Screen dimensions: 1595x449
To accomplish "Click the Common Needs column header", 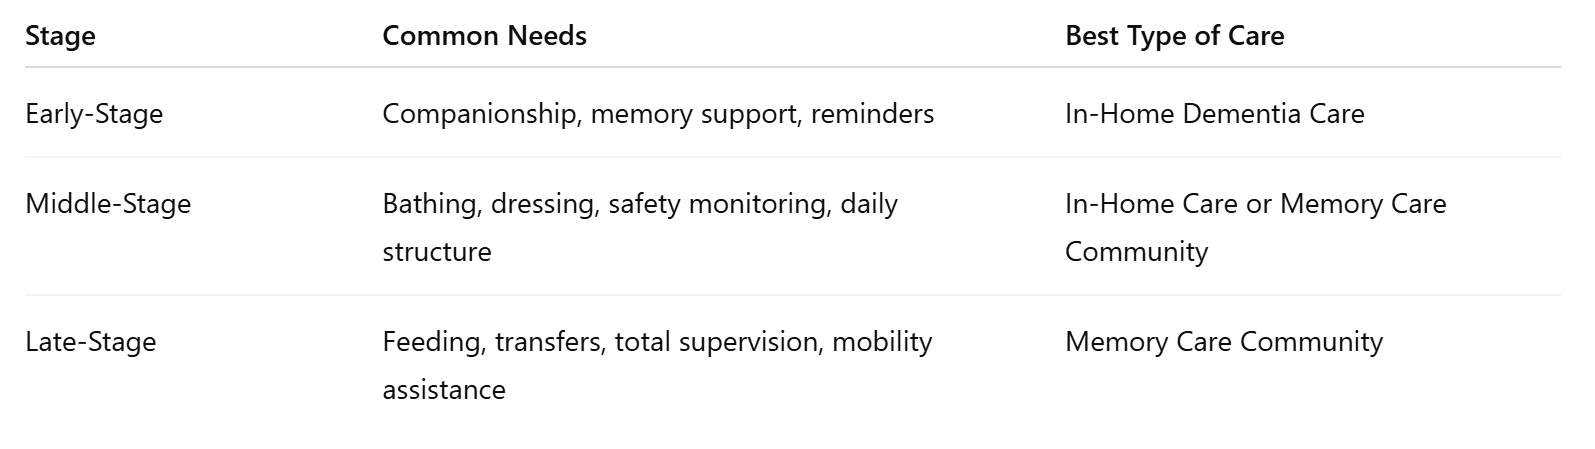I will [484, 36].
